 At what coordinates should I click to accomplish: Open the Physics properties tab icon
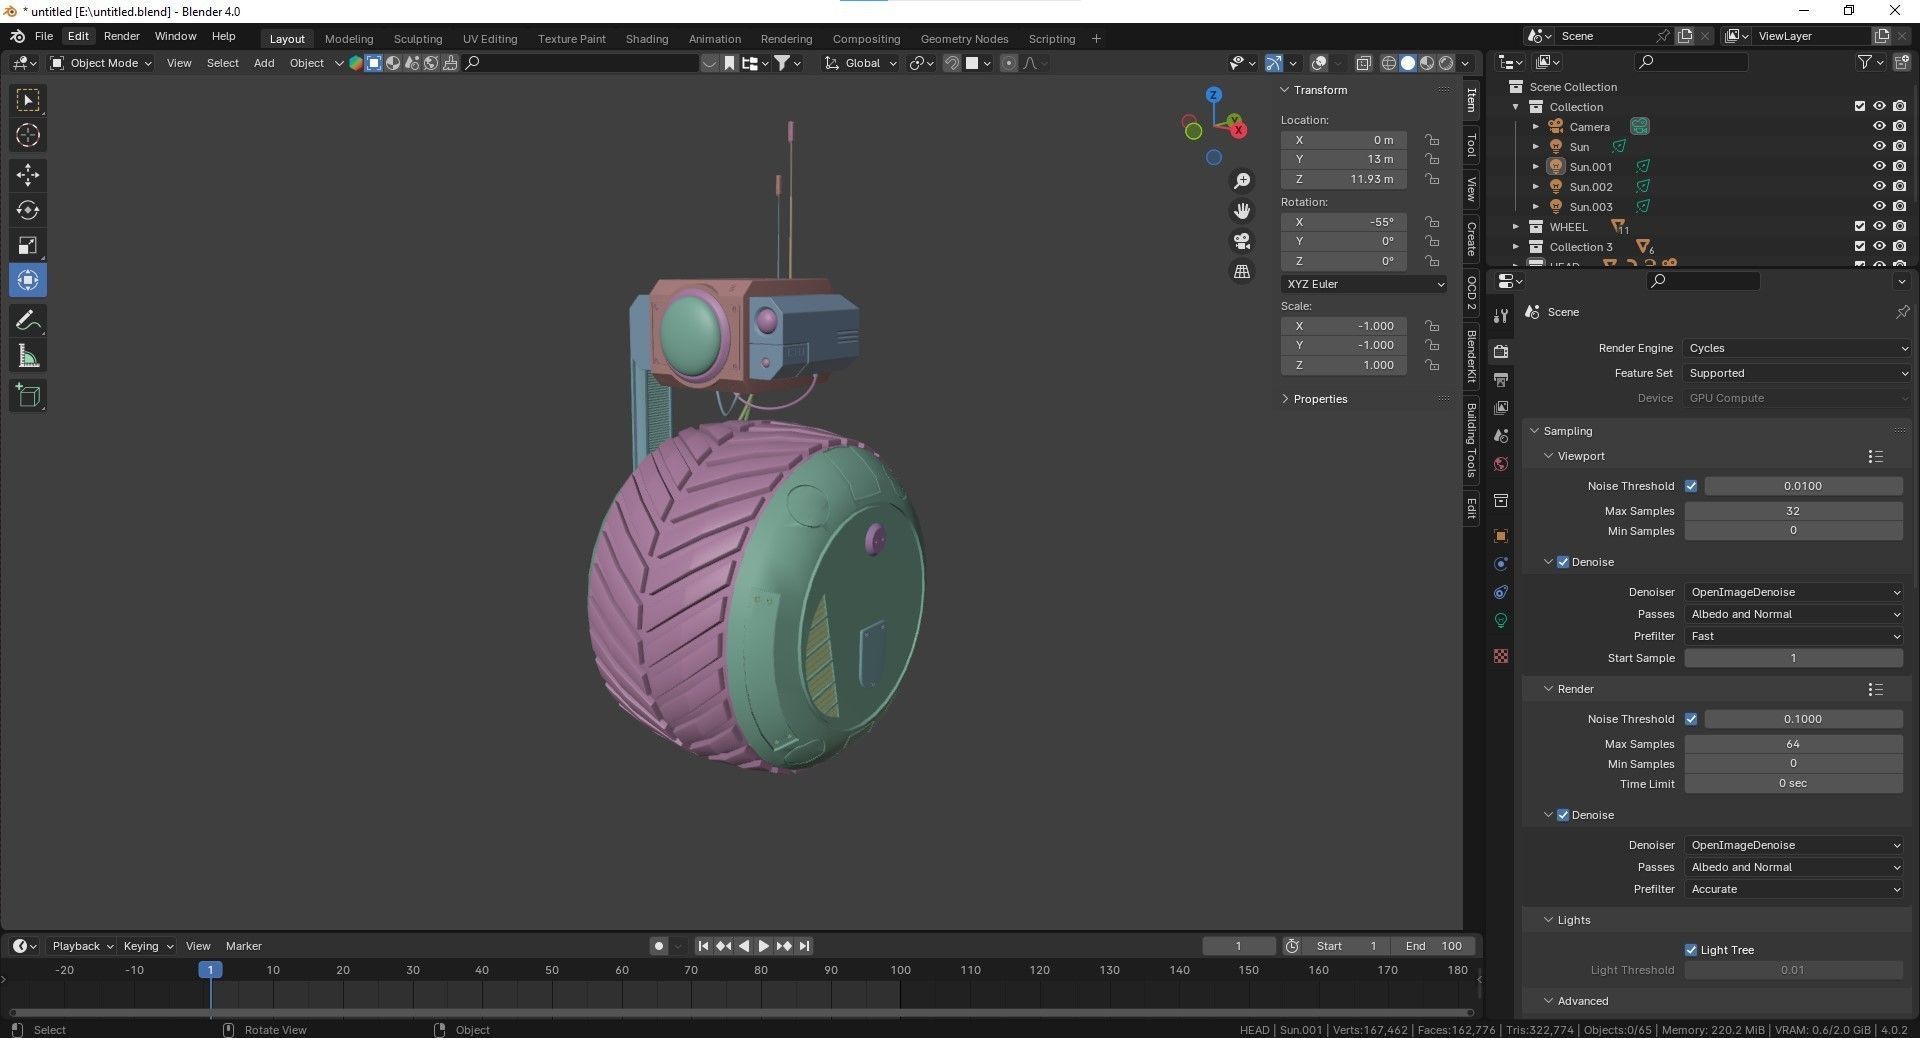(1501, 564)
